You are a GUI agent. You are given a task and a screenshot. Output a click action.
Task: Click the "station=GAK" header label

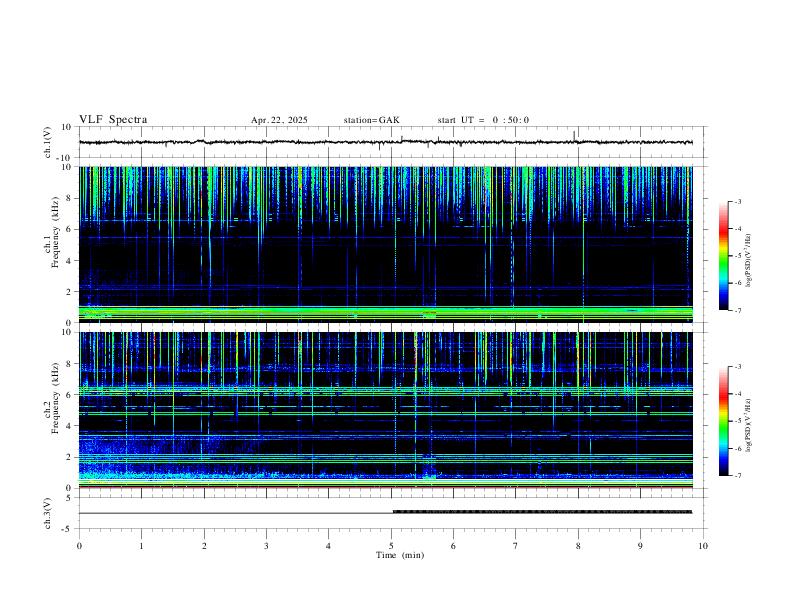tap(371, 120)
